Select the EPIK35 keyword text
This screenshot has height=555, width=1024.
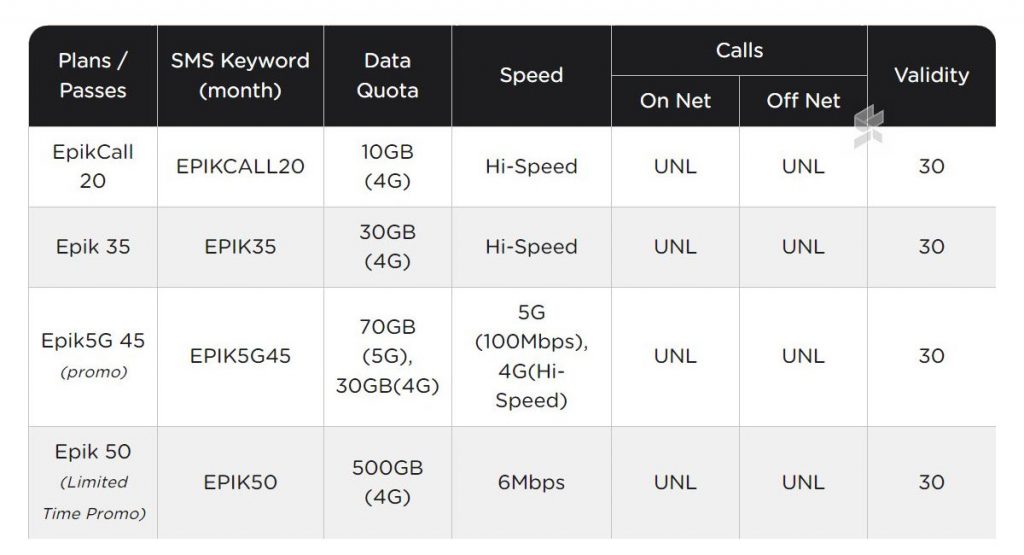tap(240, 247)
